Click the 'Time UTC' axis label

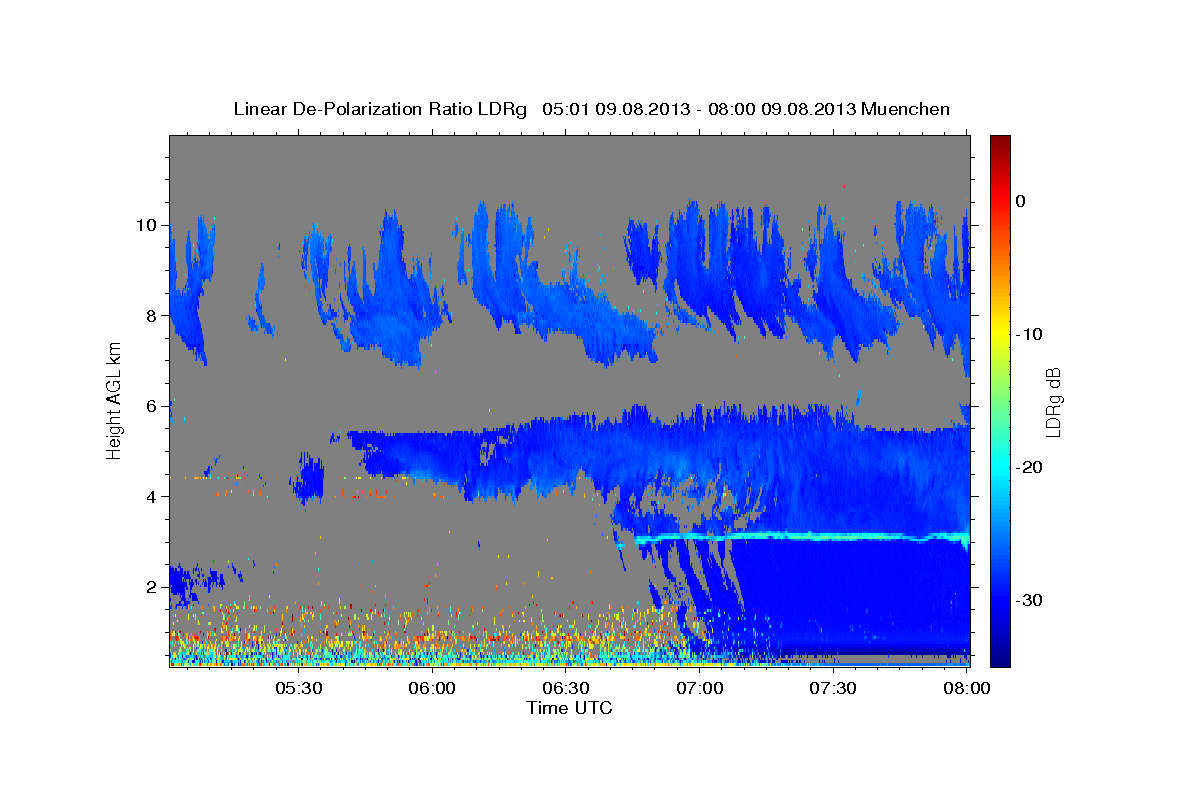click(569, 708)
